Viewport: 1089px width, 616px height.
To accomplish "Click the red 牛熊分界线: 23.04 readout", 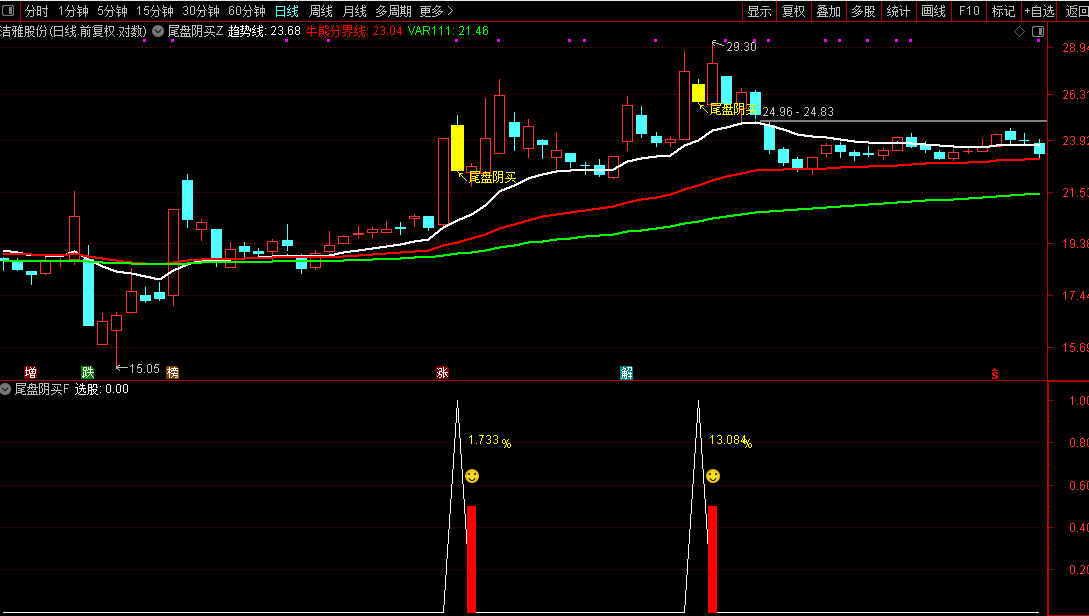I will 354,31.
